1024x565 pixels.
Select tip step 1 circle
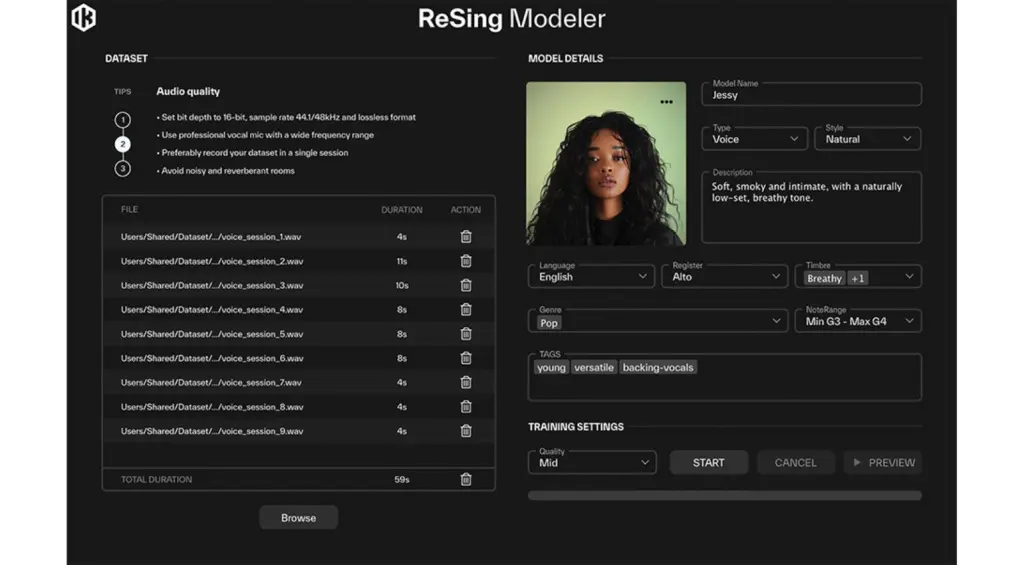pos(122,120)
